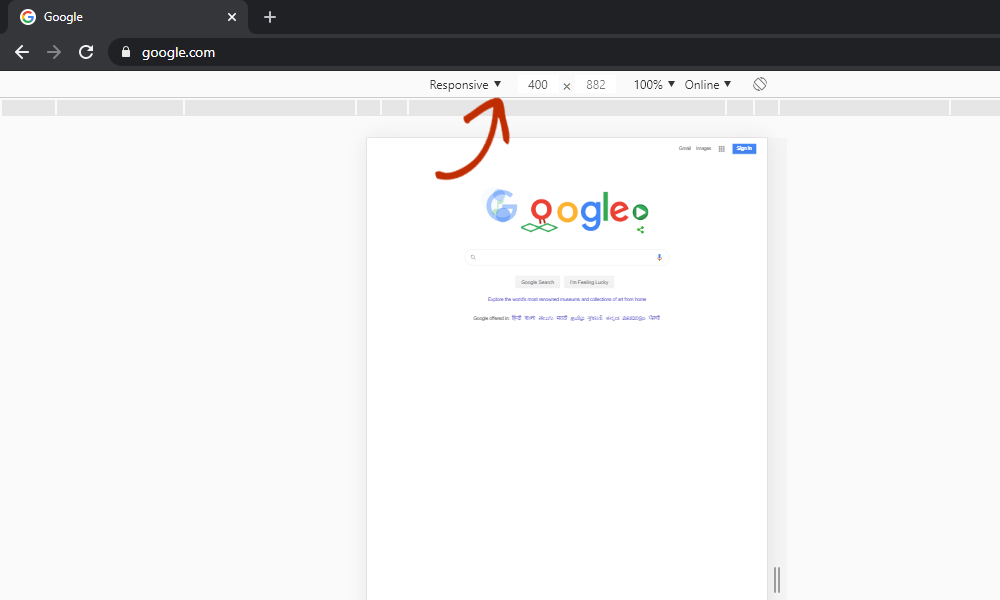This screenshot has height=600, width=1000.
Task: Click inside the Google search box
Action: click(567, 258)
